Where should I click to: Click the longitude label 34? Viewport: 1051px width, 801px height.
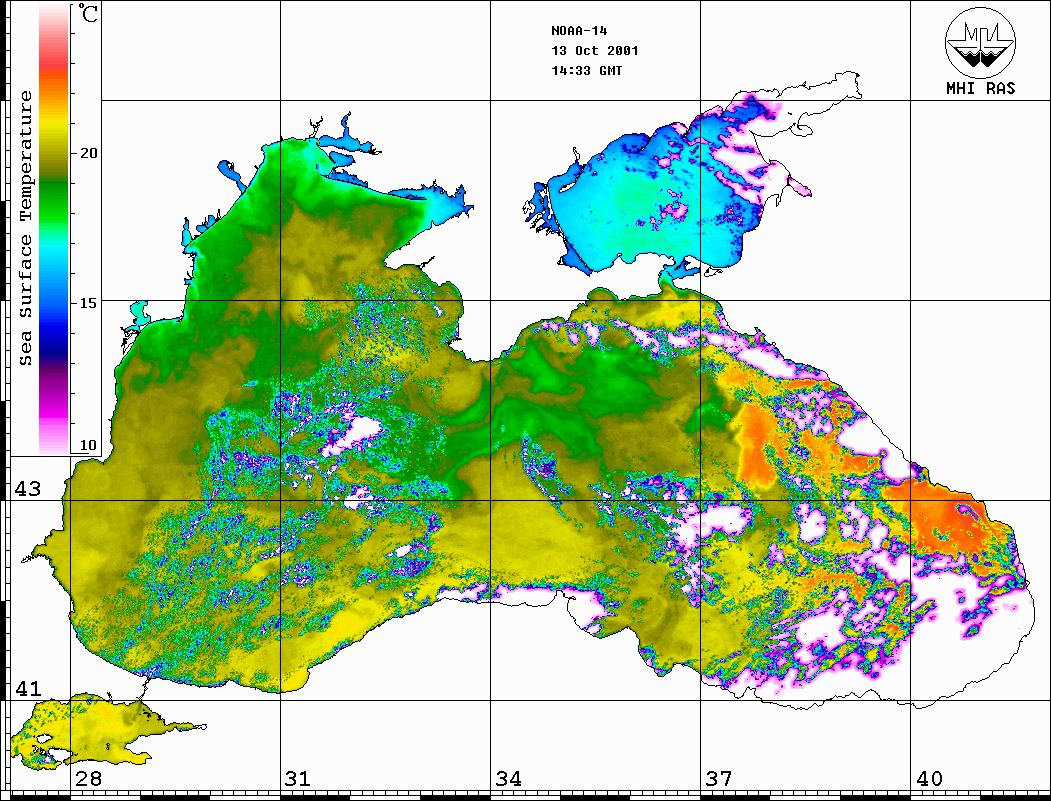pyautogui.click(x=508, y=778)
